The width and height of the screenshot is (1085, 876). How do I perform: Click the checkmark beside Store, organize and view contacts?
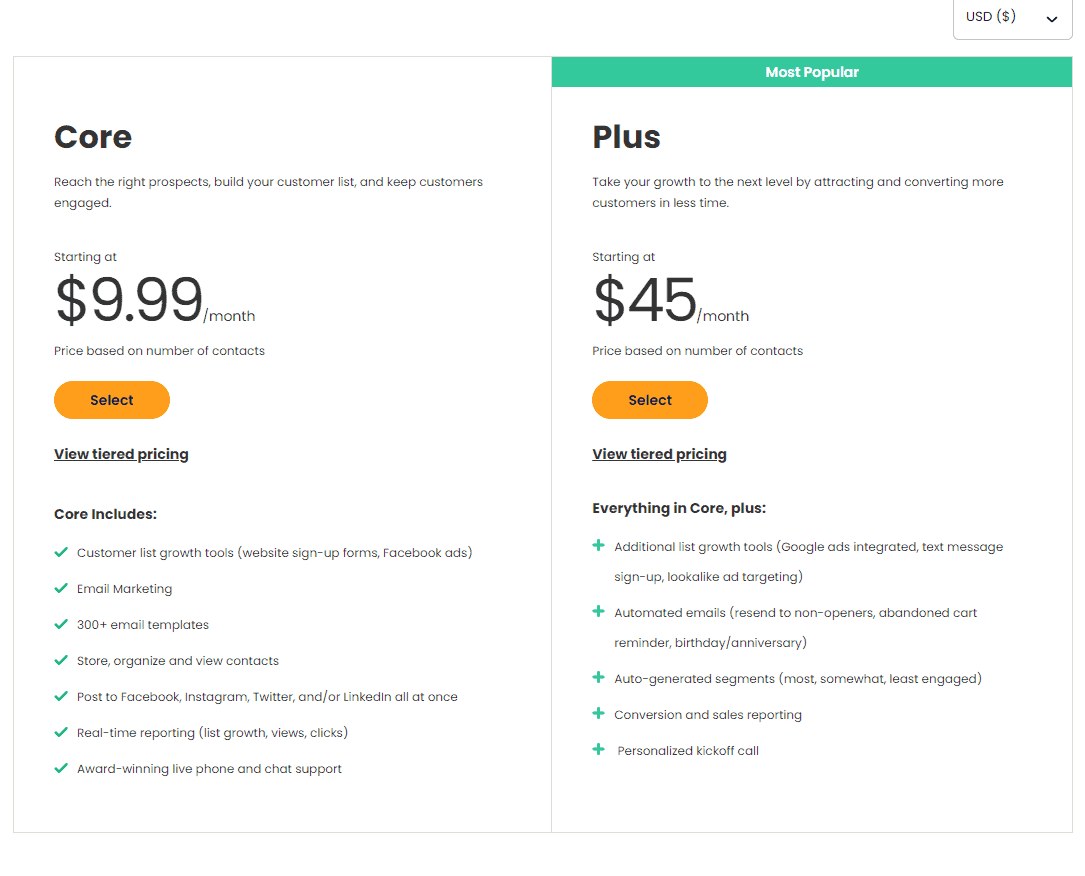click(62, 661)
